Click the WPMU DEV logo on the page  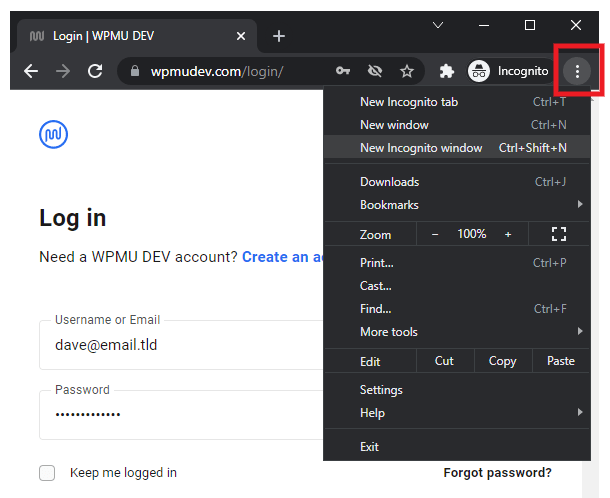(x=53, y=134)
